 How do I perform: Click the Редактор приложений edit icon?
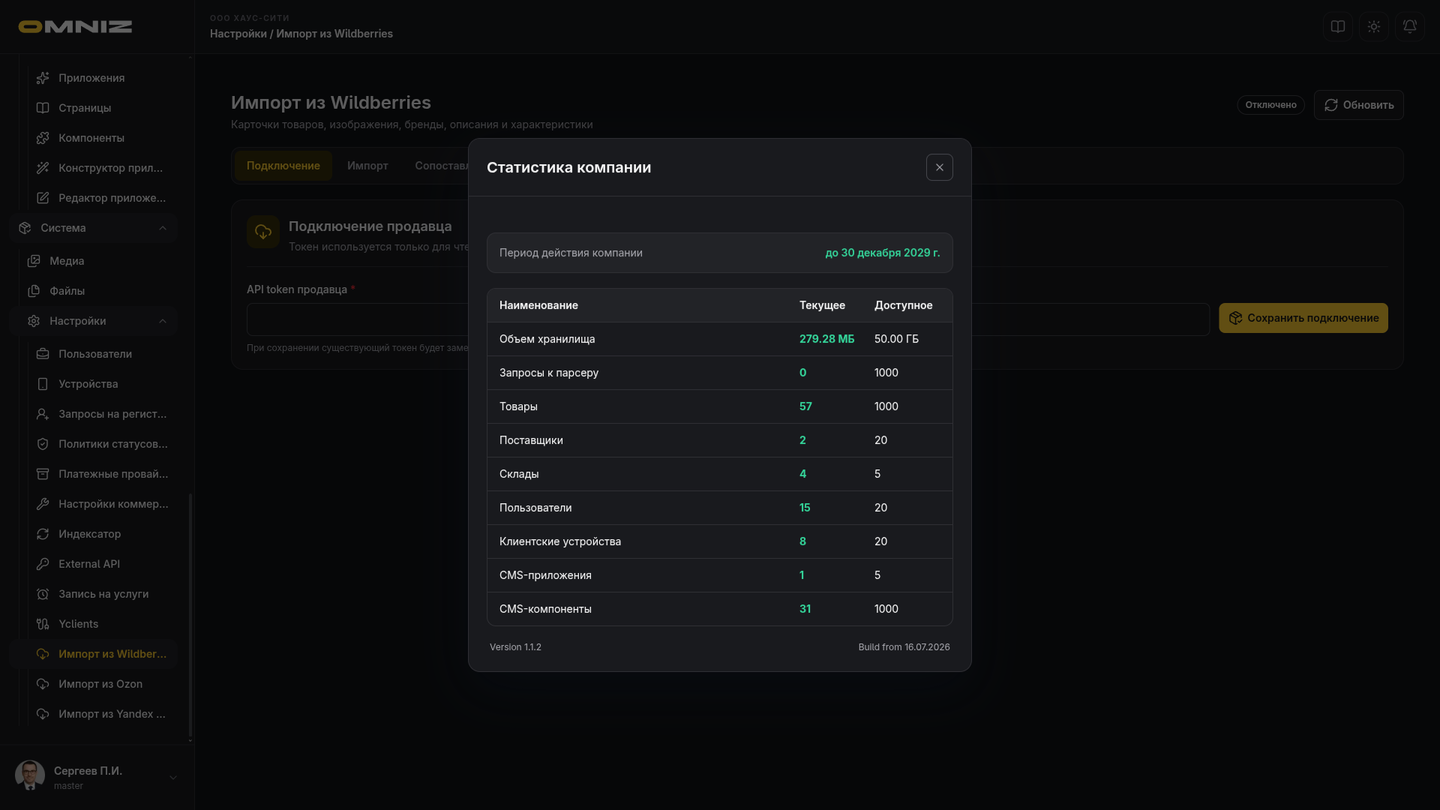click(x=43, y=198)
